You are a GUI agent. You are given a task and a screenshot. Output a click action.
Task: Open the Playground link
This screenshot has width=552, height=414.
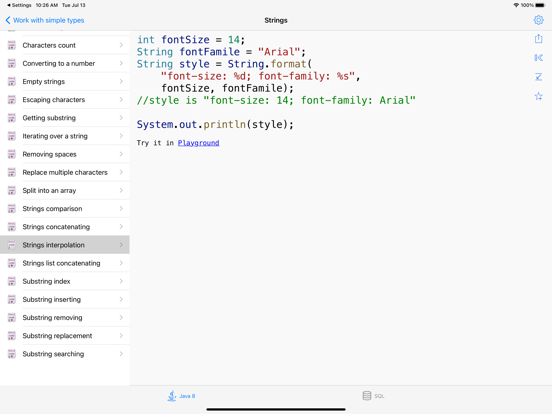tap(198, 143)
